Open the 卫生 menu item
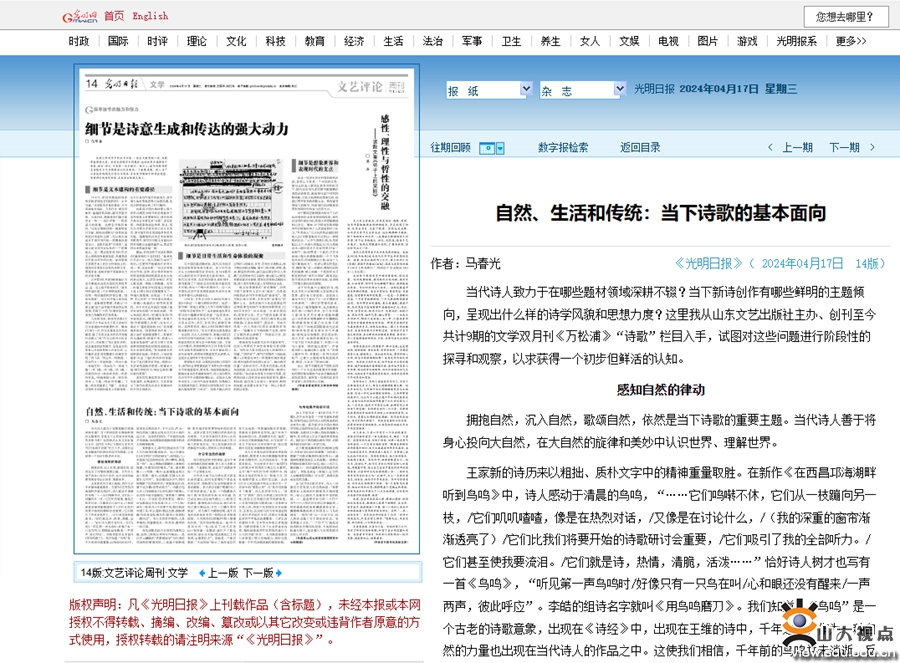 (x=511, y=41)
